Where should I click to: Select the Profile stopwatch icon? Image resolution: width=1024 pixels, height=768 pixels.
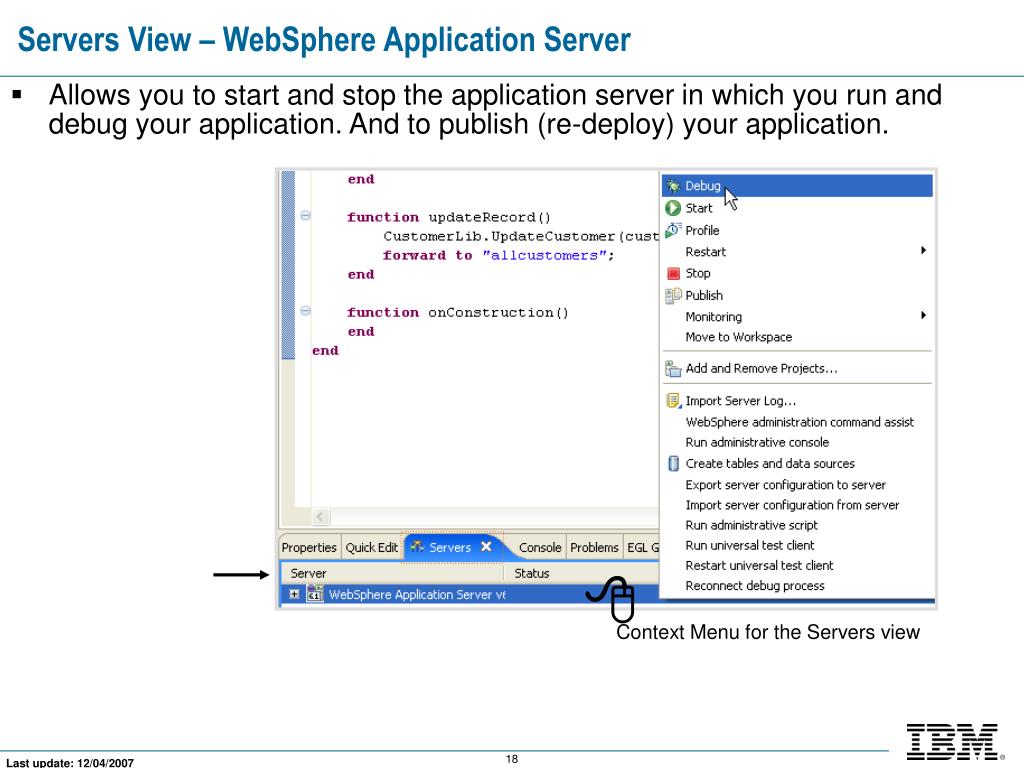[673, 230]
